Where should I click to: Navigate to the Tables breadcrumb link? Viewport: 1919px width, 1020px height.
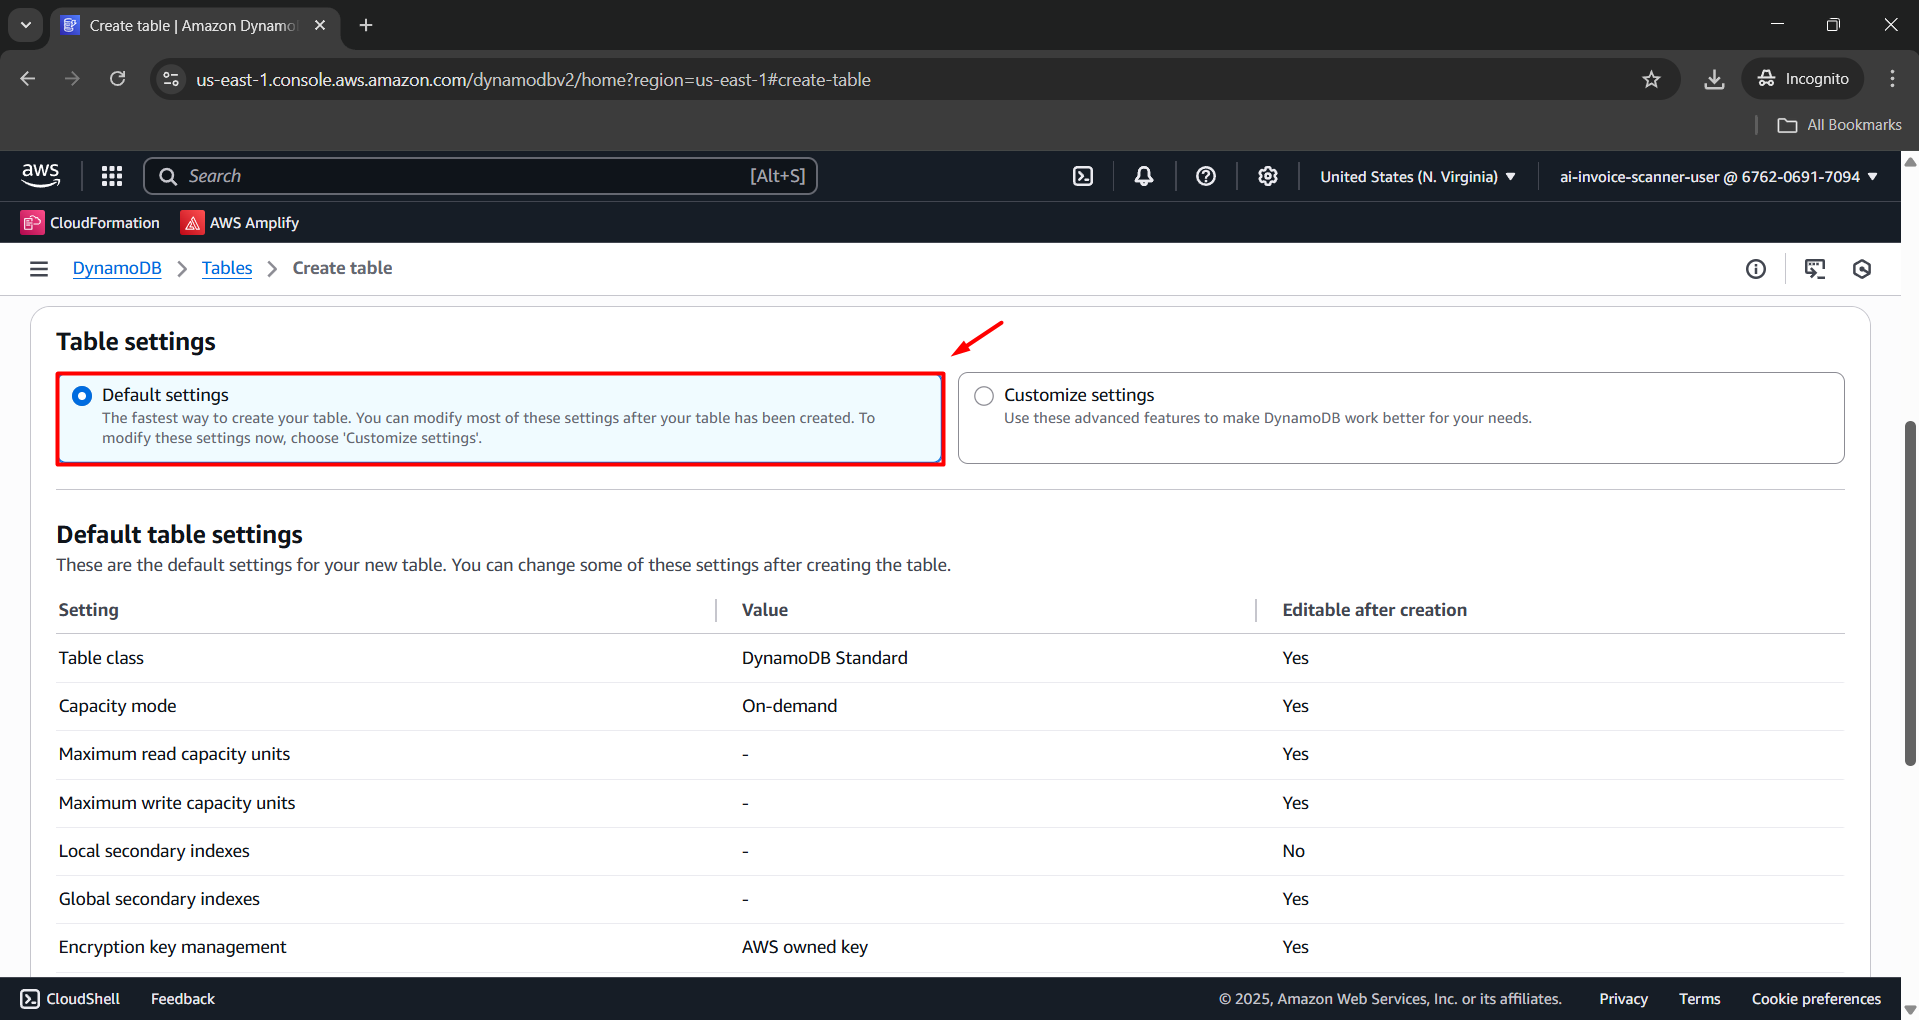[227, 268]
